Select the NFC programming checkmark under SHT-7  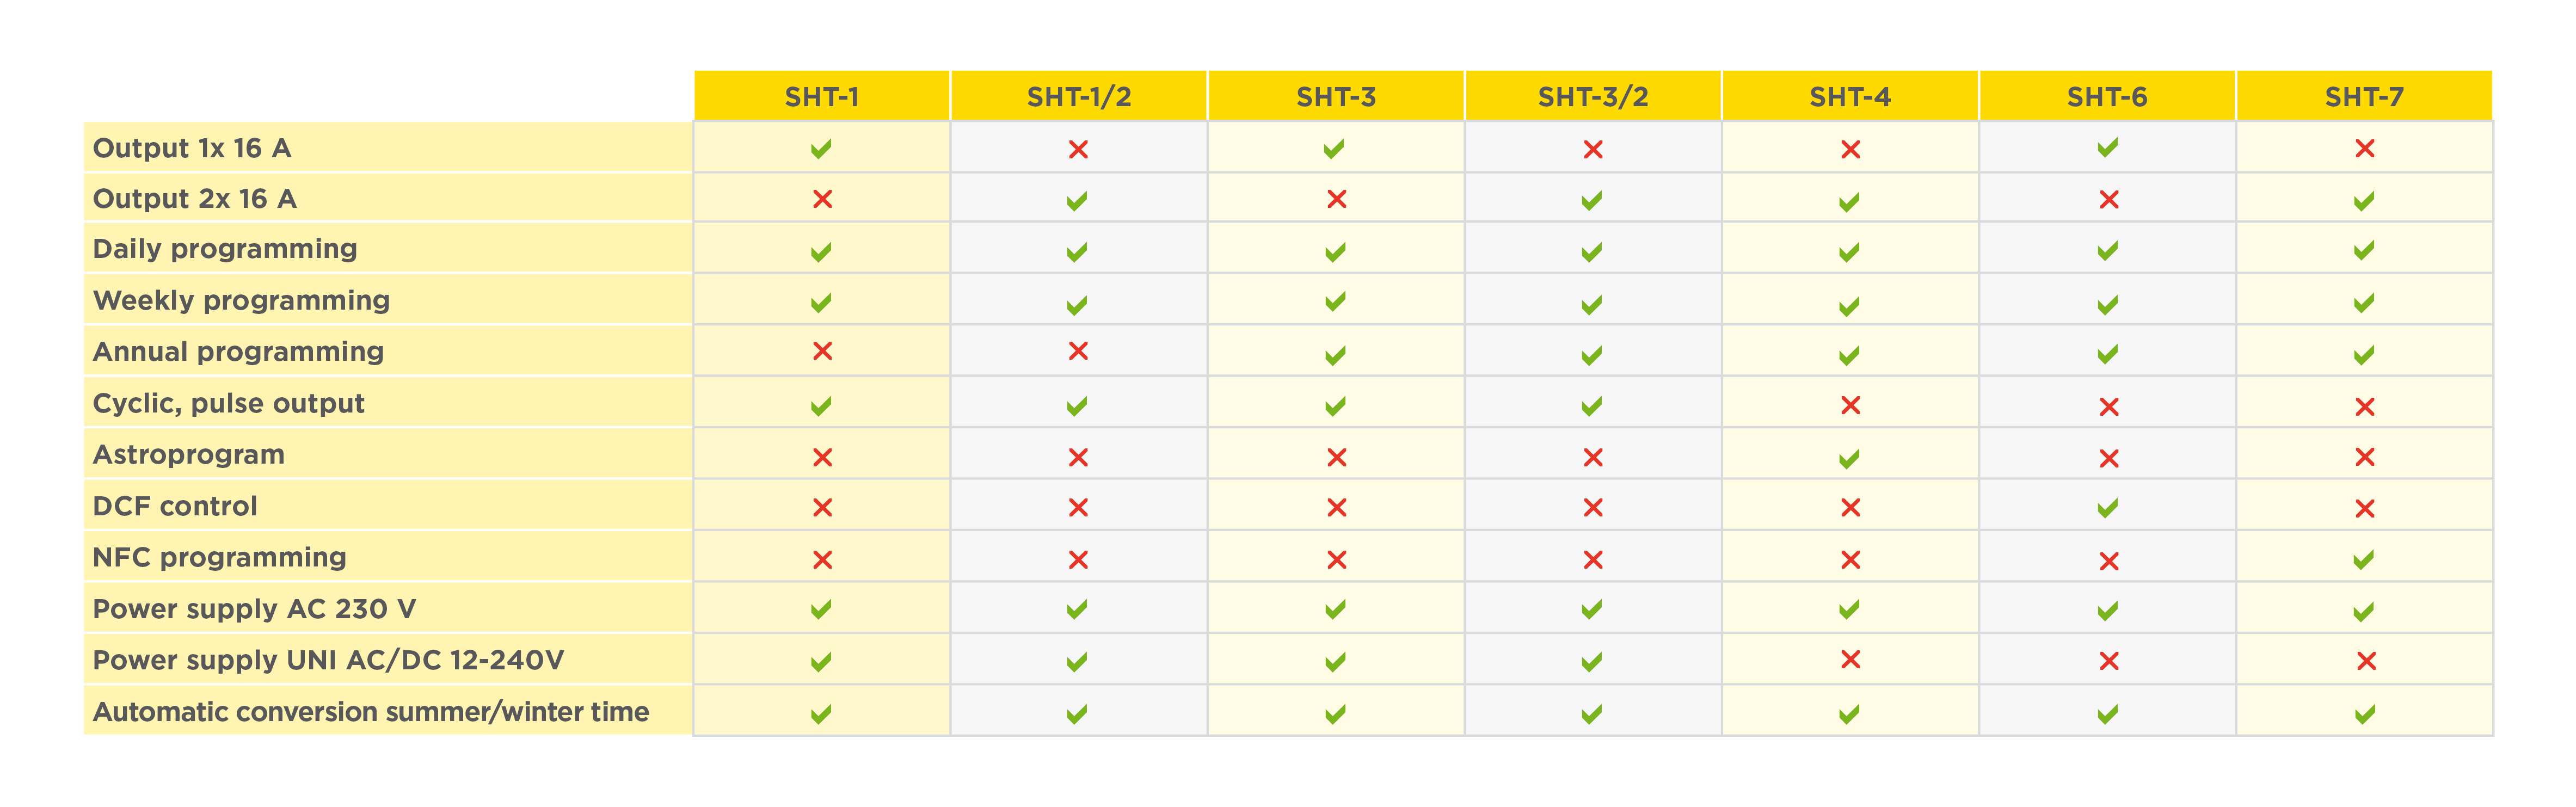coord(2364,560)
